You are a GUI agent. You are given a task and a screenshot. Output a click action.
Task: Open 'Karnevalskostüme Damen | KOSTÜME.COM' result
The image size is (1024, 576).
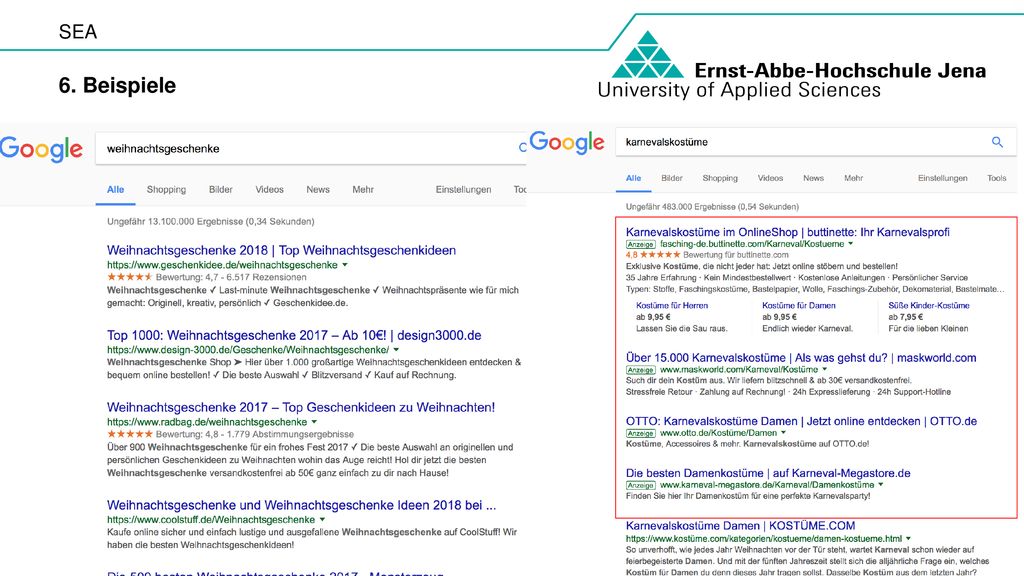pyautogui.click(x=741, y=526)
